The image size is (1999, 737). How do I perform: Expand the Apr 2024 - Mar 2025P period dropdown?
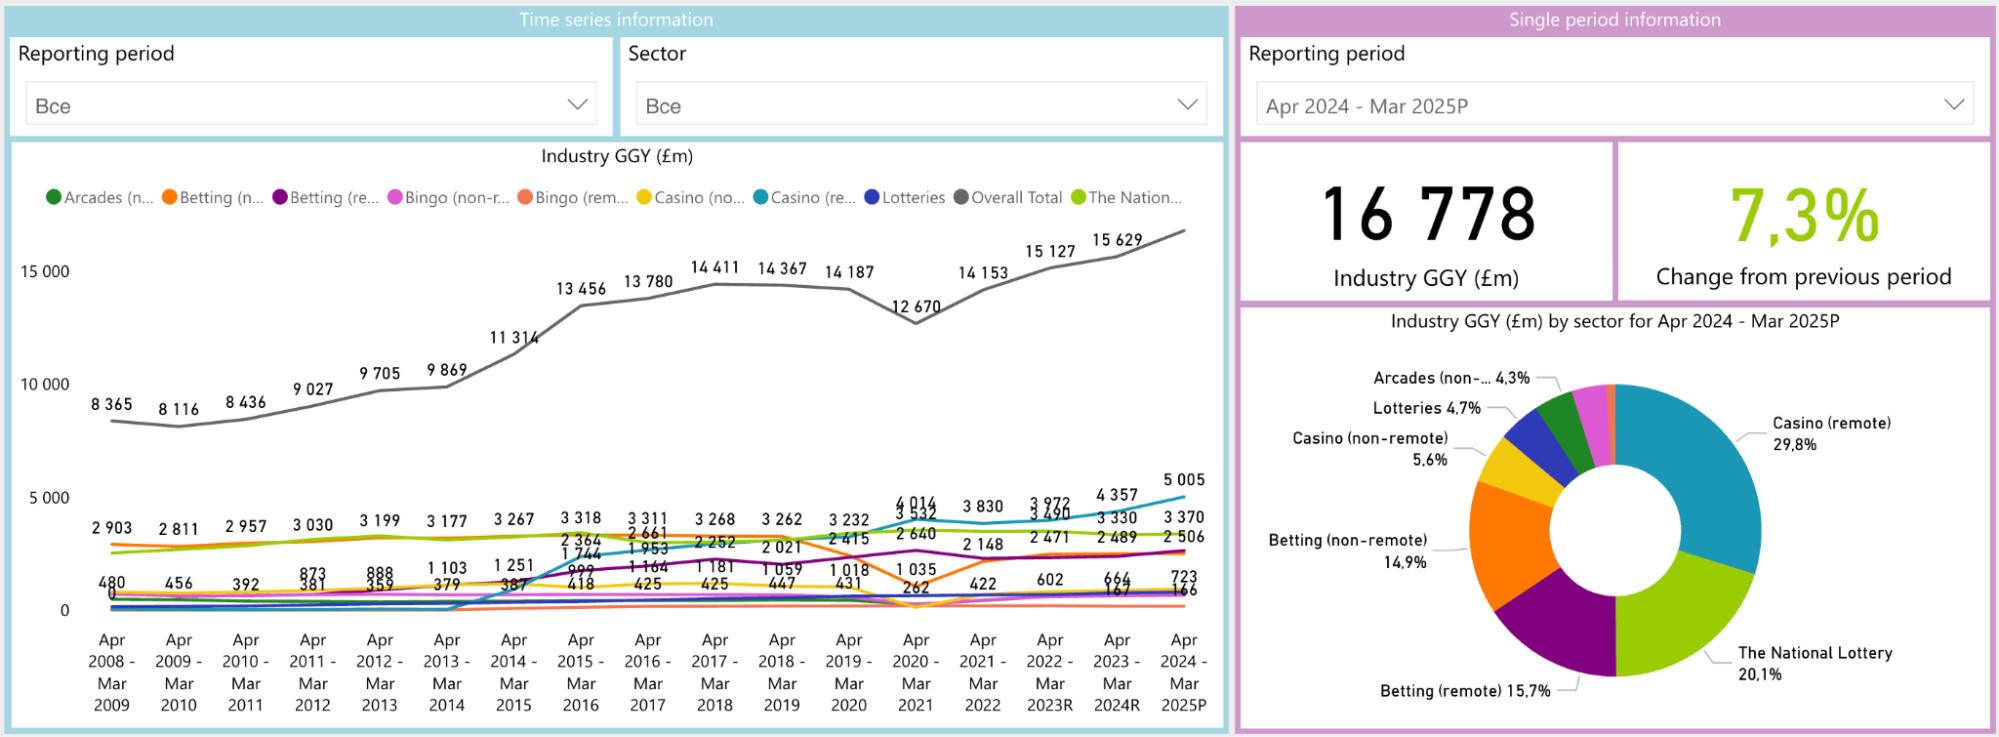[x=1614, y=104]
